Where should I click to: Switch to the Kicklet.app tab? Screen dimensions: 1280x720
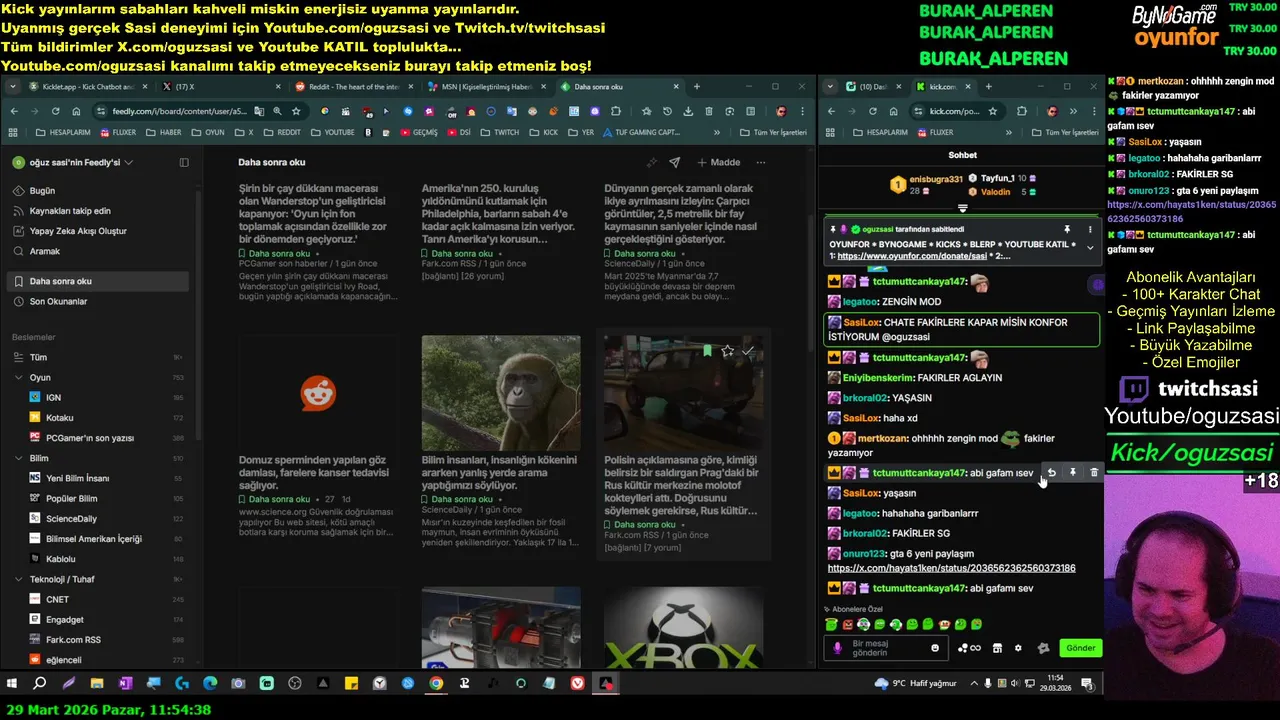coord(87,87)
